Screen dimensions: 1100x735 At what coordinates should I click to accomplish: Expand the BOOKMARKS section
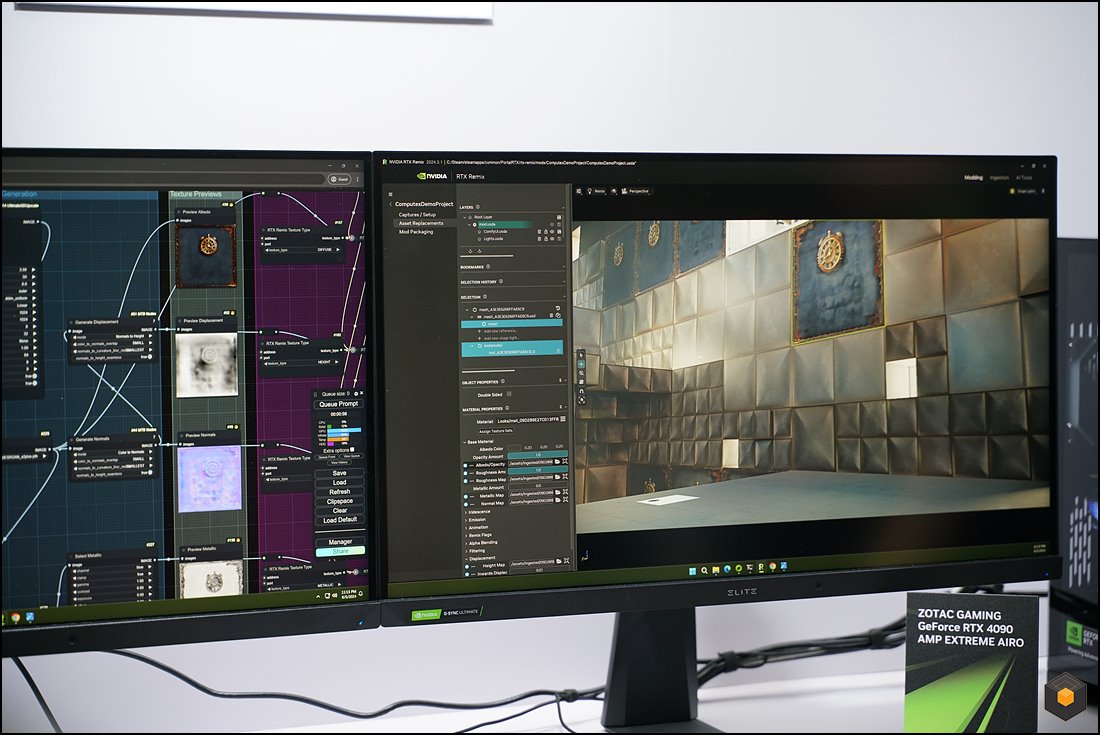point(564,267)
